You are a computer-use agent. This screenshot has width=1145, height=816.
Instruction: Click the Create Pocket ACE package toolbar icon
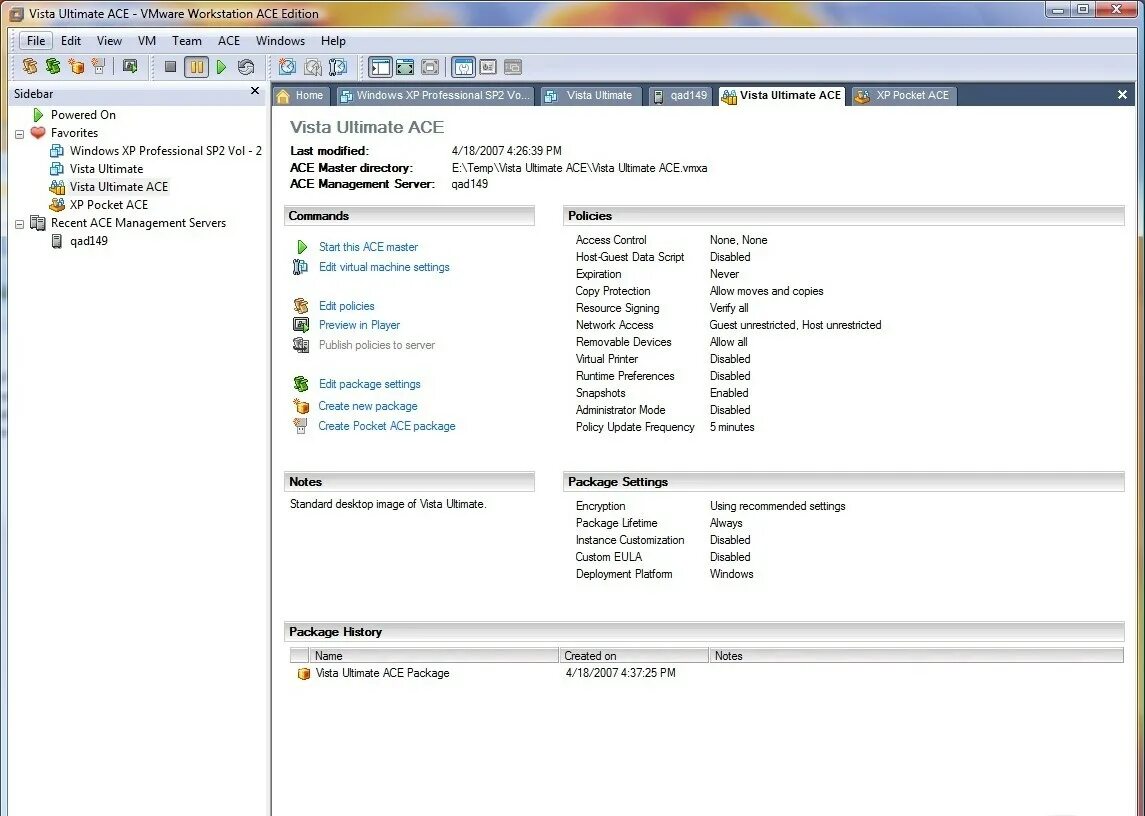pyautogui.click(x=99, y=66)
